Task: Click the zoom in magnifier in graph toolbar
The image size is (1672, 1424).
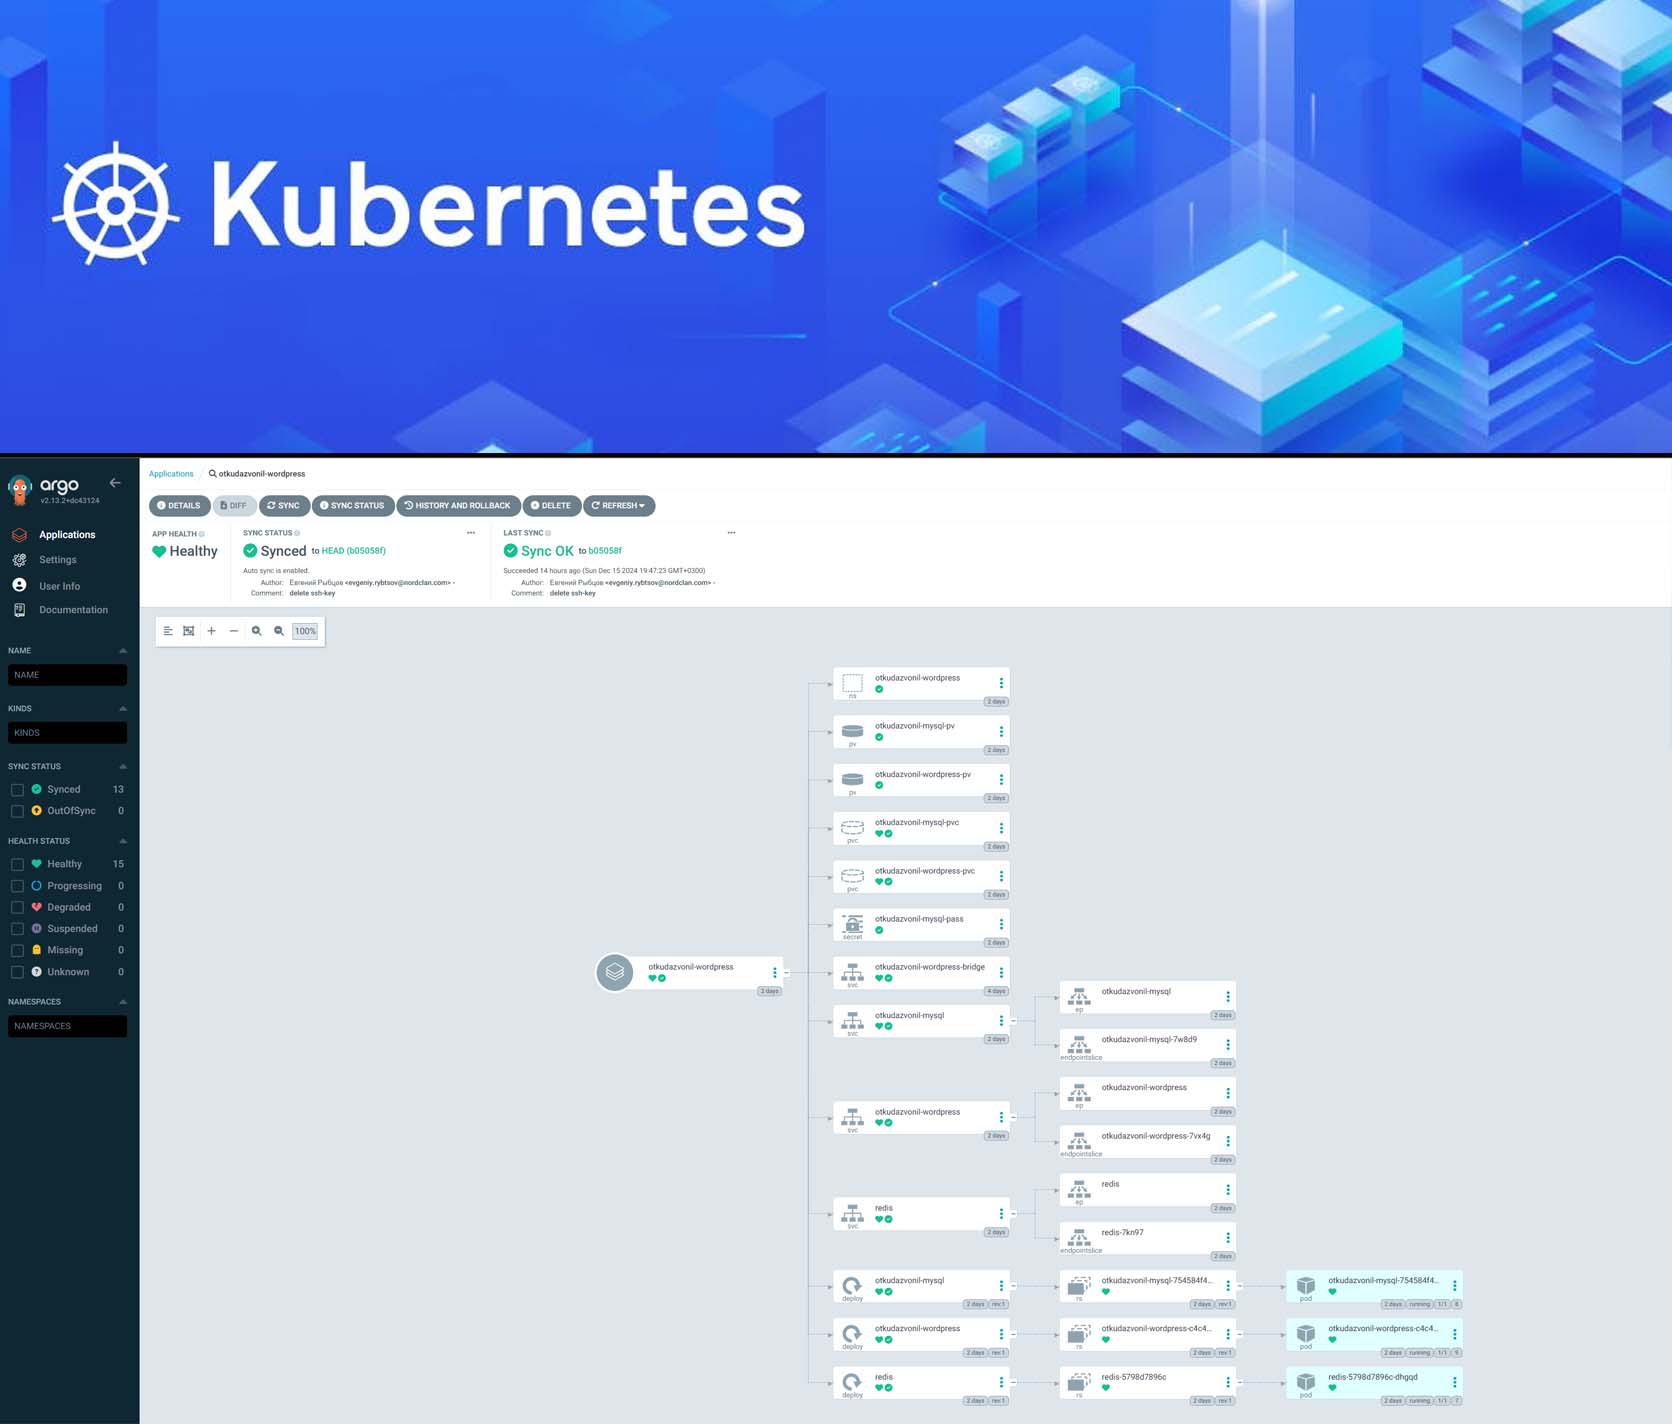Action: pyautogui.click(x=257, y=631)
